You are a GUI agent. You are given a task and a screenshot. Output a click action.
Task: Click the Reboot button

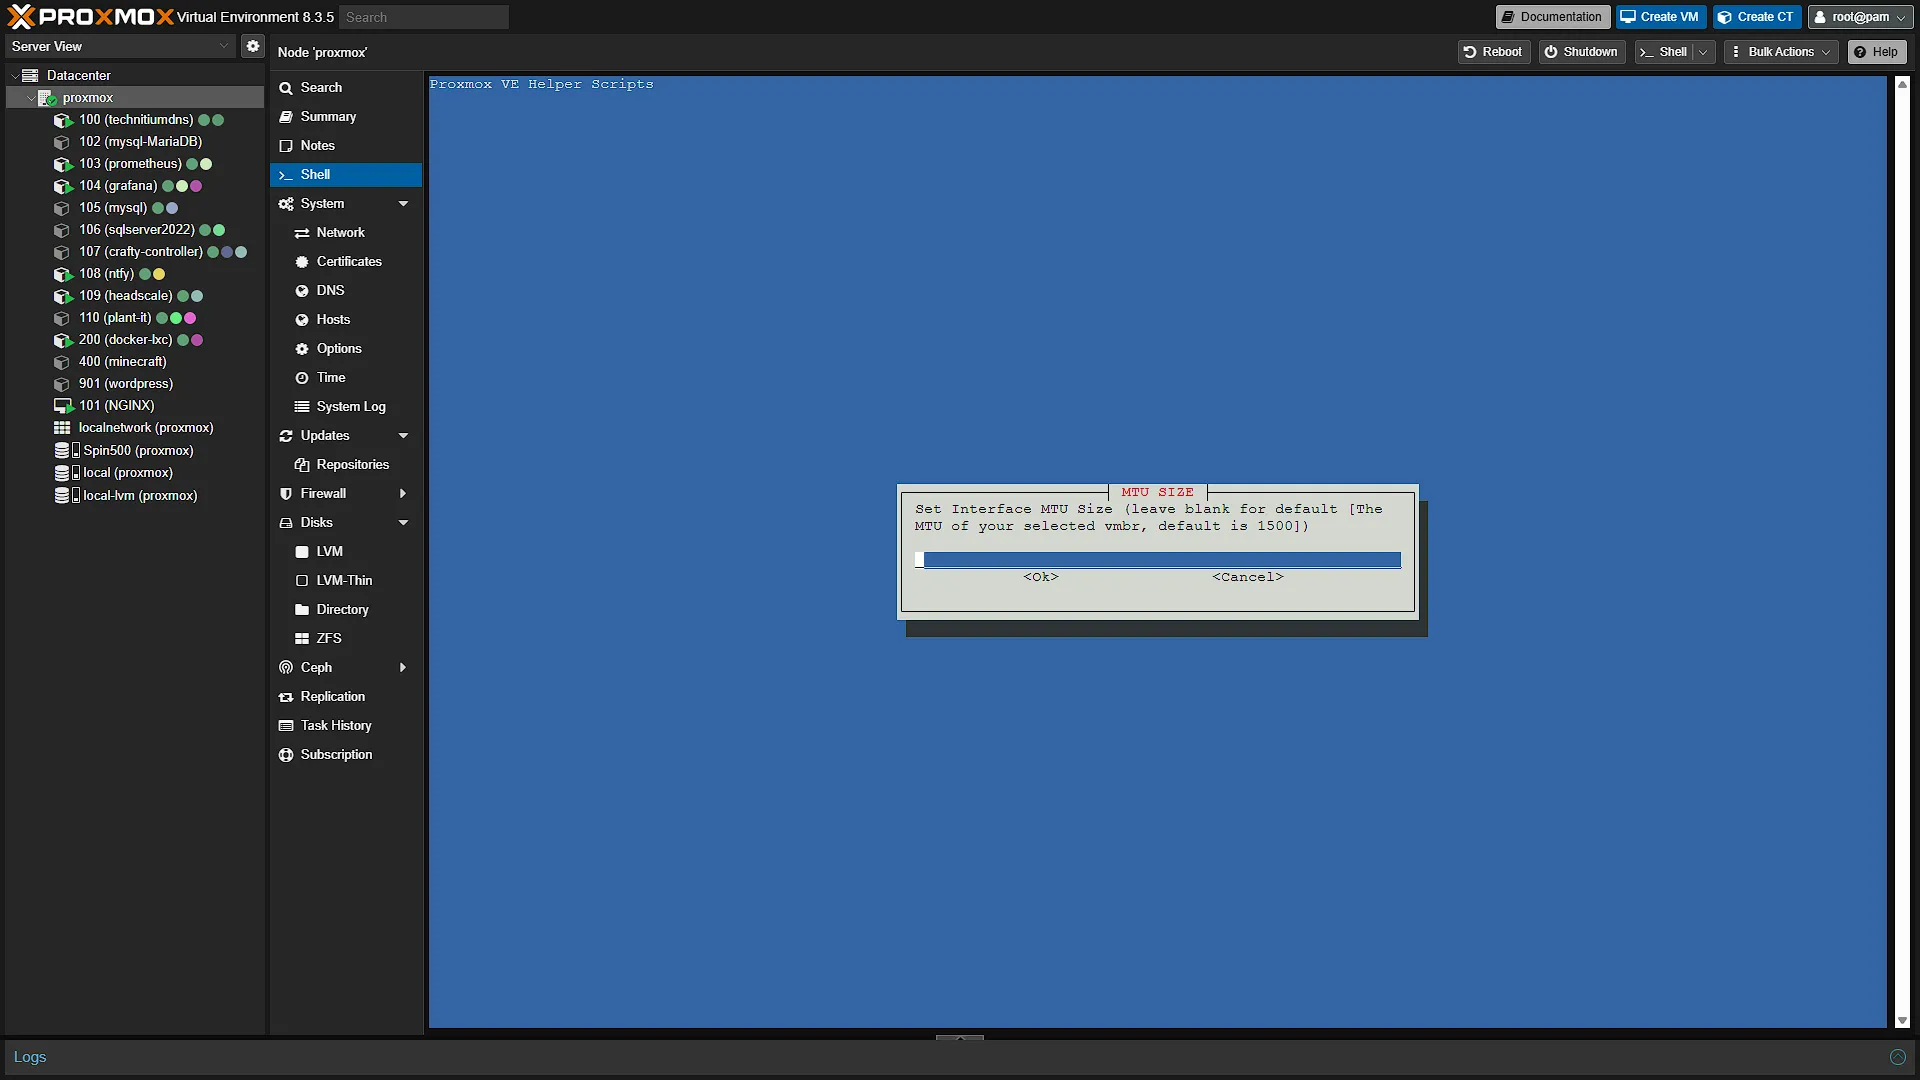point(1494,52)
